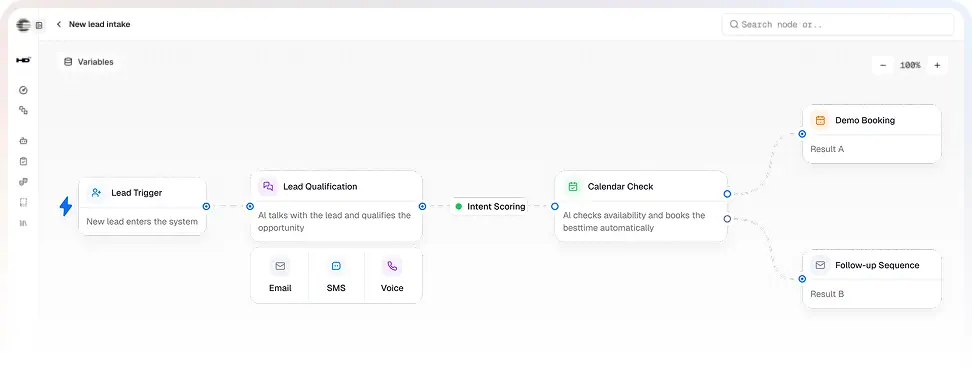Zoom in with the plus button
972x368 pixels.
[x=937, y=65]
